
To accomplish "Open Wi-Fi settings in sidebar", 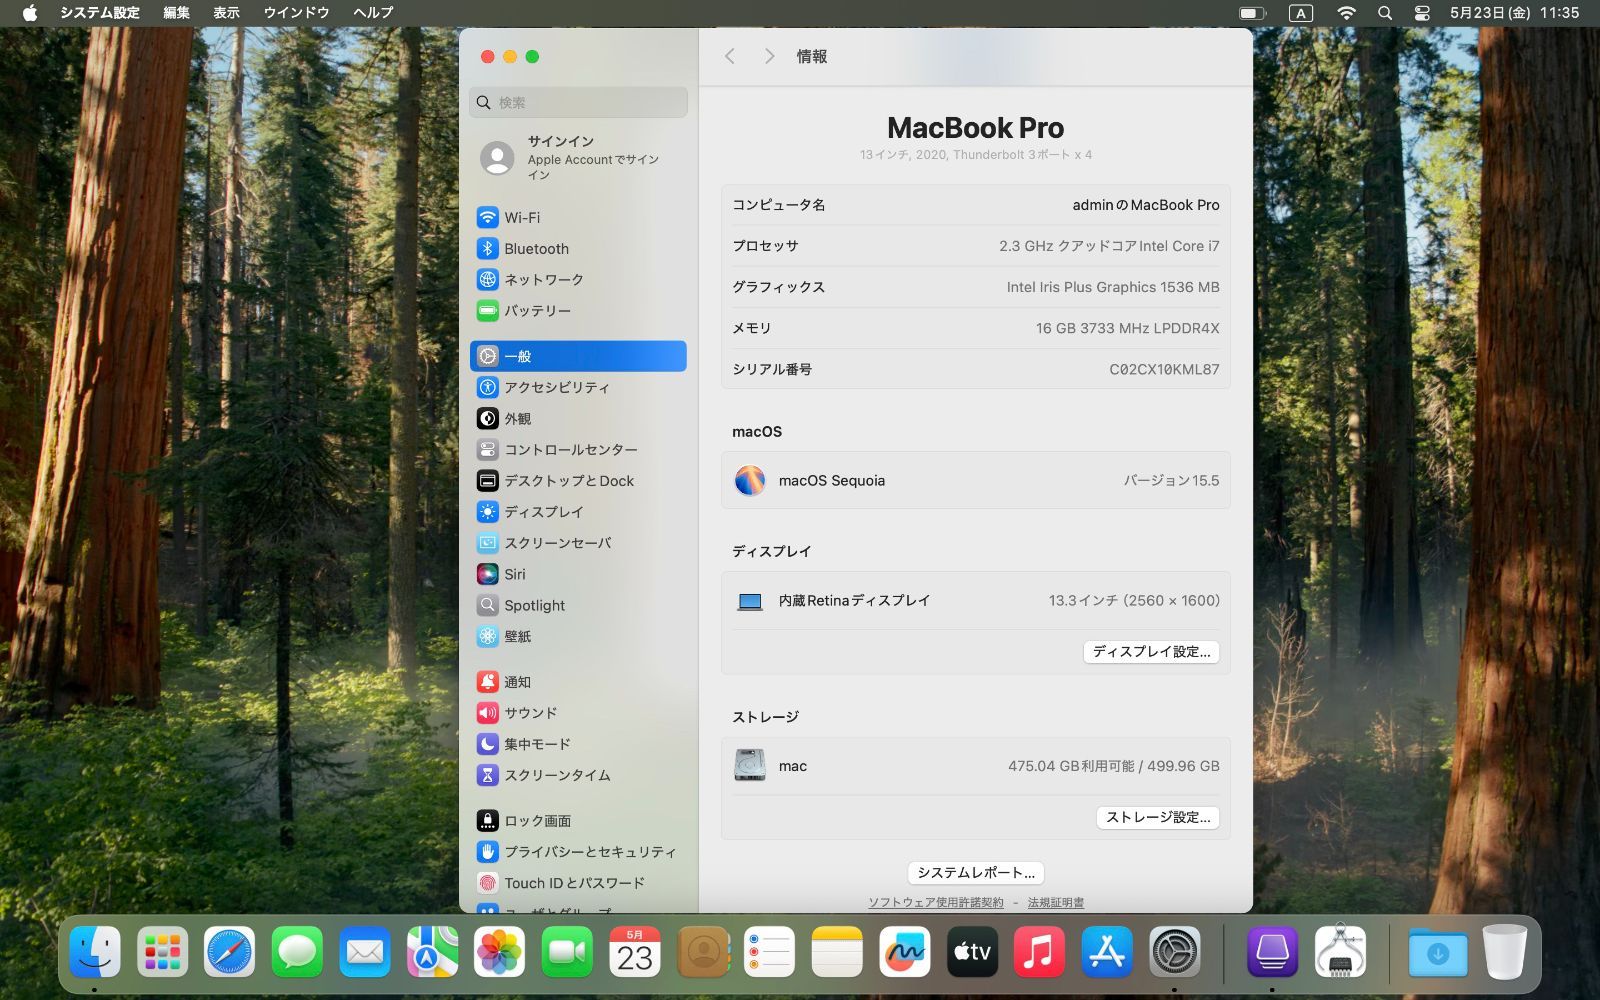I will coord(578,217).
